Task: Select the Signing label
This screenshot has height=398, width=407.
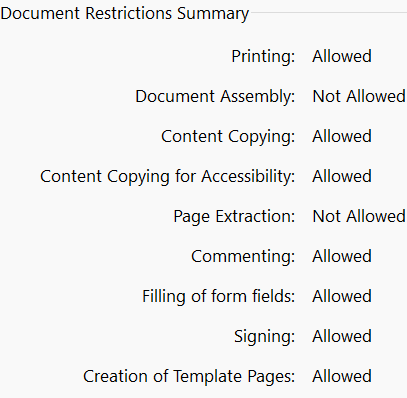Action: pyautogui.click(x=265, y=337)
